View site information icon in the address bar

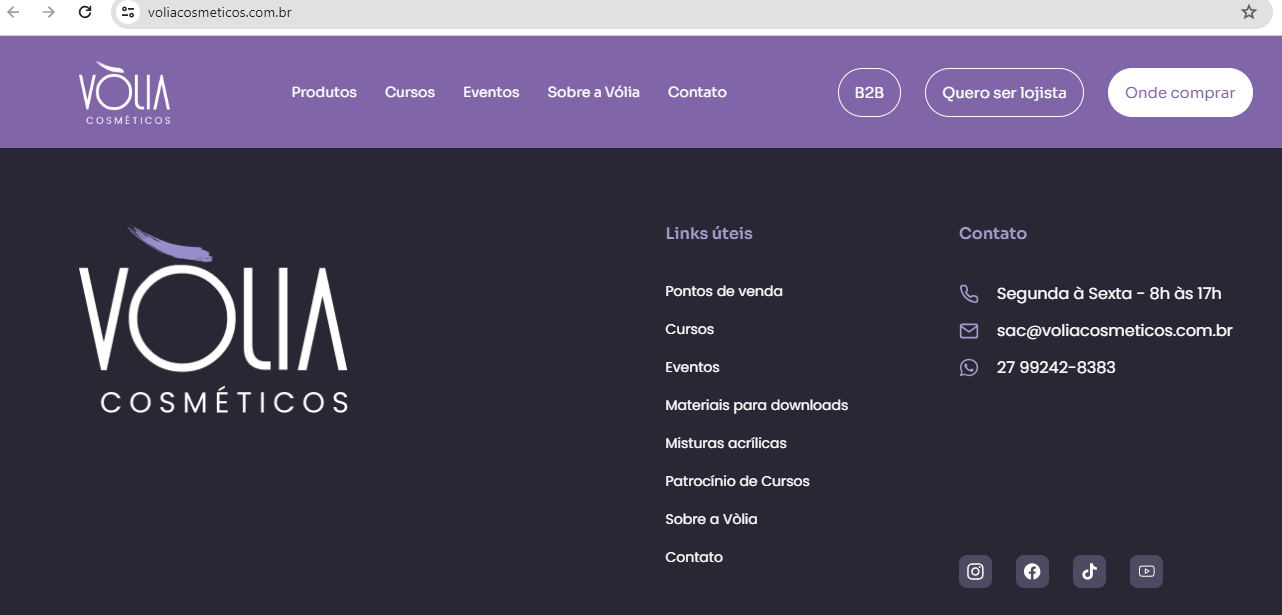coord(128,12)
